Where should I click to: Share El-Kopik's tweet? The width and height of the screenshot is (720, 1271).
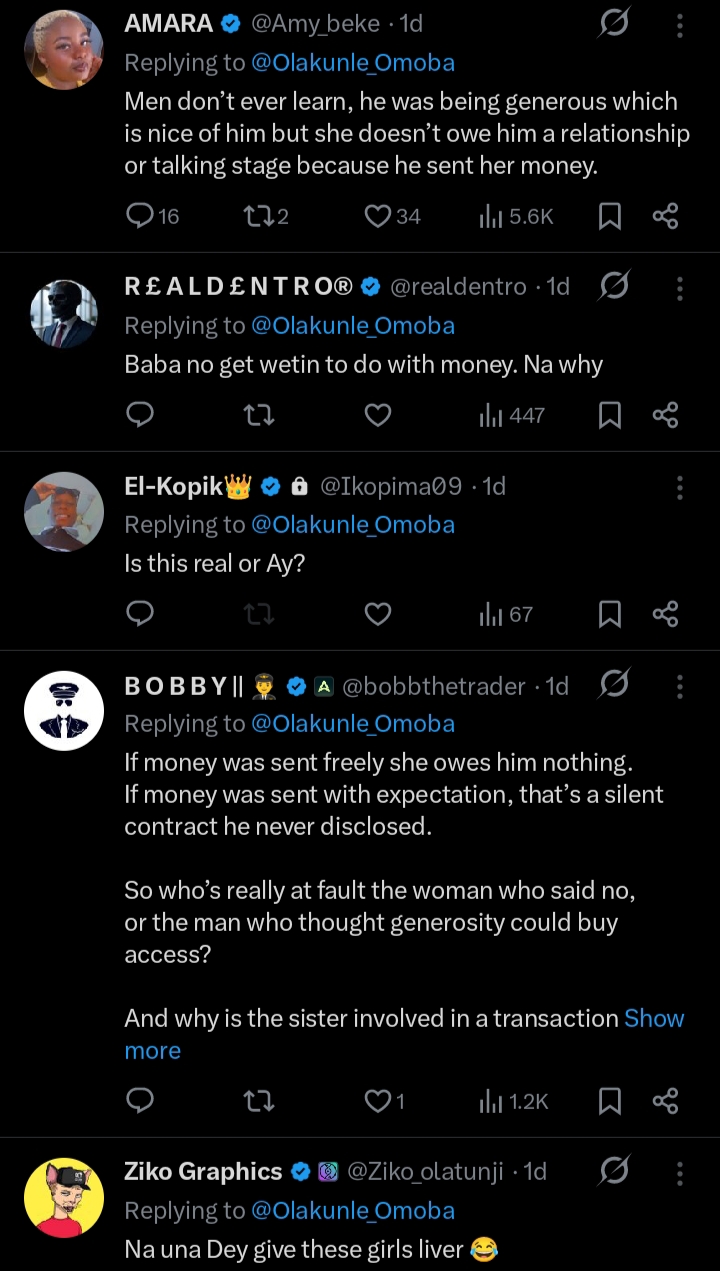coord(665,614)
